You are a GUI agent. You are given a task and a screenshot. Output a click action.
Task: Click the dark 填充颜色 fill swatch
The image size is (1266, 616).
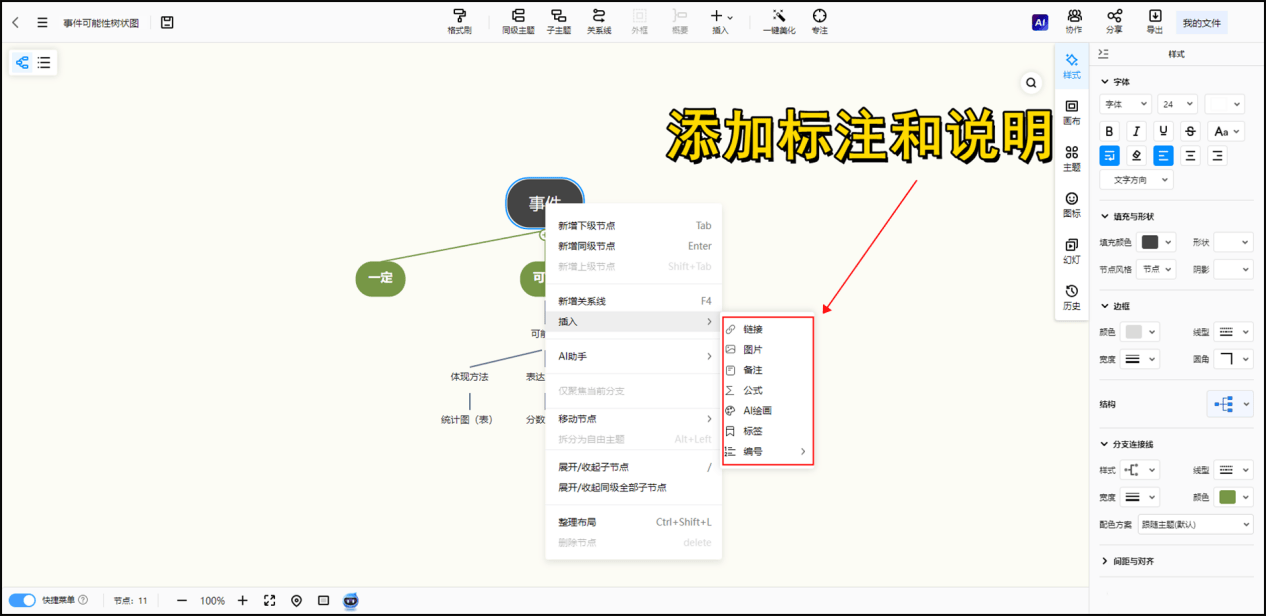[1150, 242]
